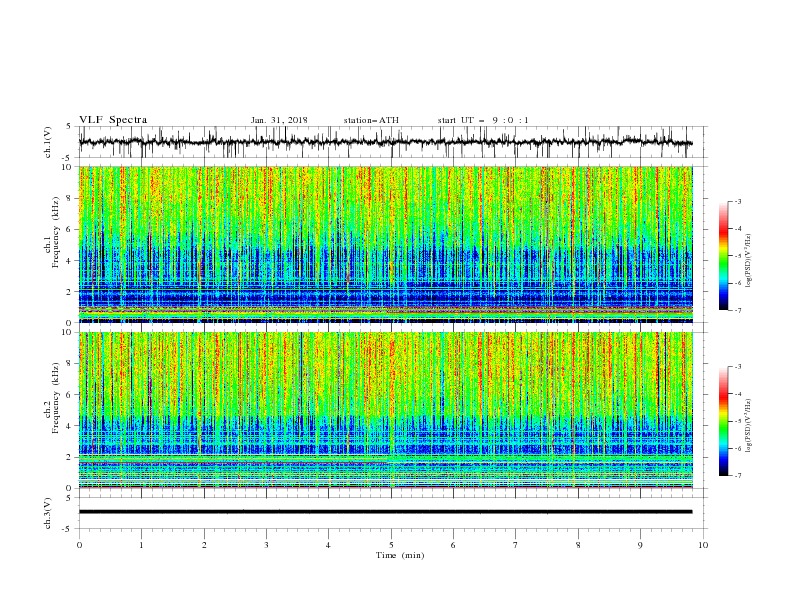The width and height of the screenshot is (792, 612).
Task: Click the "VLF Spectra" title text
Action: [x=113, y=120]
